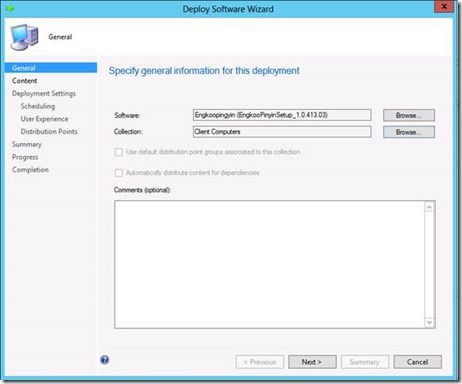Image resolution: width=462 pixels, height=384 pixels.
Task: Click the comments scrollbar down arrow
Action: click(429, 322)
